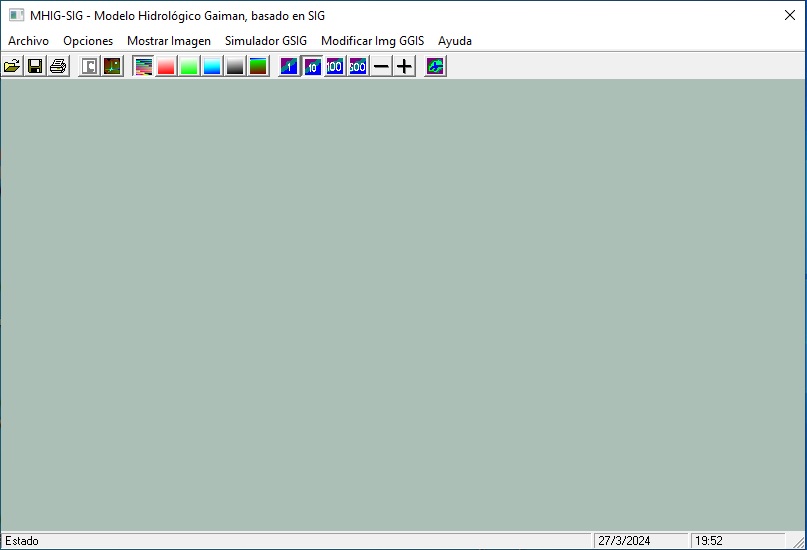
Task: Click the Estado status bar text
Action: [x=22, y=541]
